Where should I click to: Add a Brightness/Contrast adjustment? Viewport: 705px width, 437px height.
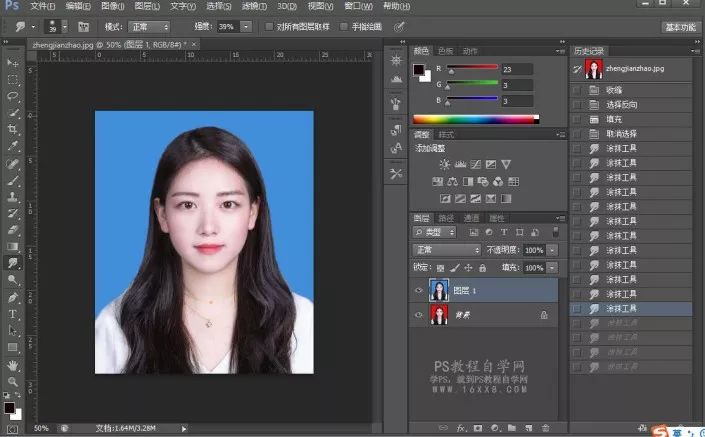pos(445,164)
